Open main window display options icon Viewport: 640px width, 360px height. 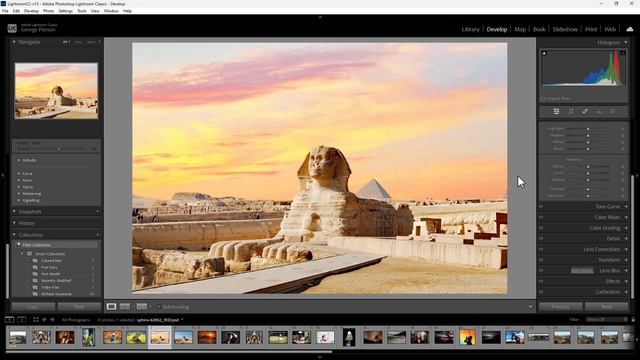[9, 320]
